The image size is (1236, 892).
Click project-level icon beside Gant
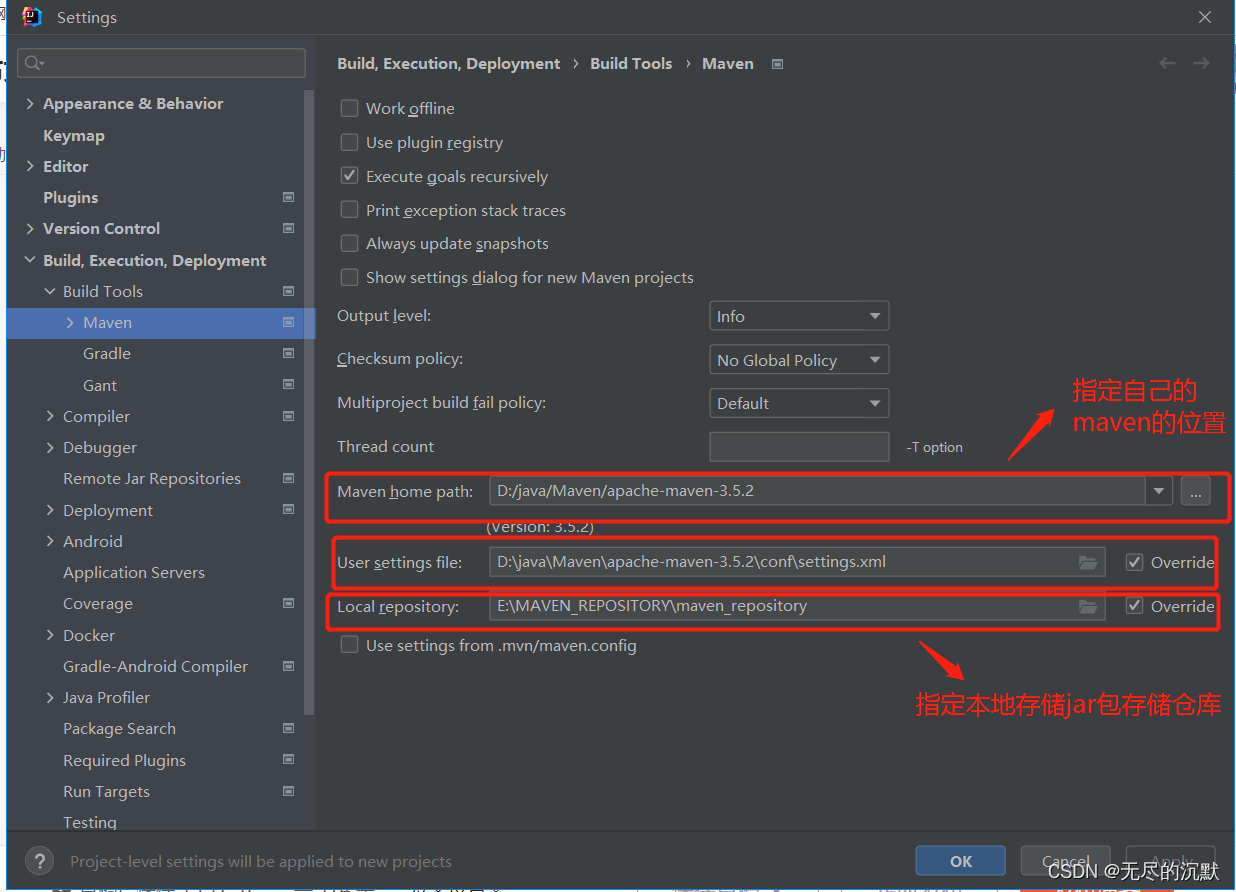point(288,385)
